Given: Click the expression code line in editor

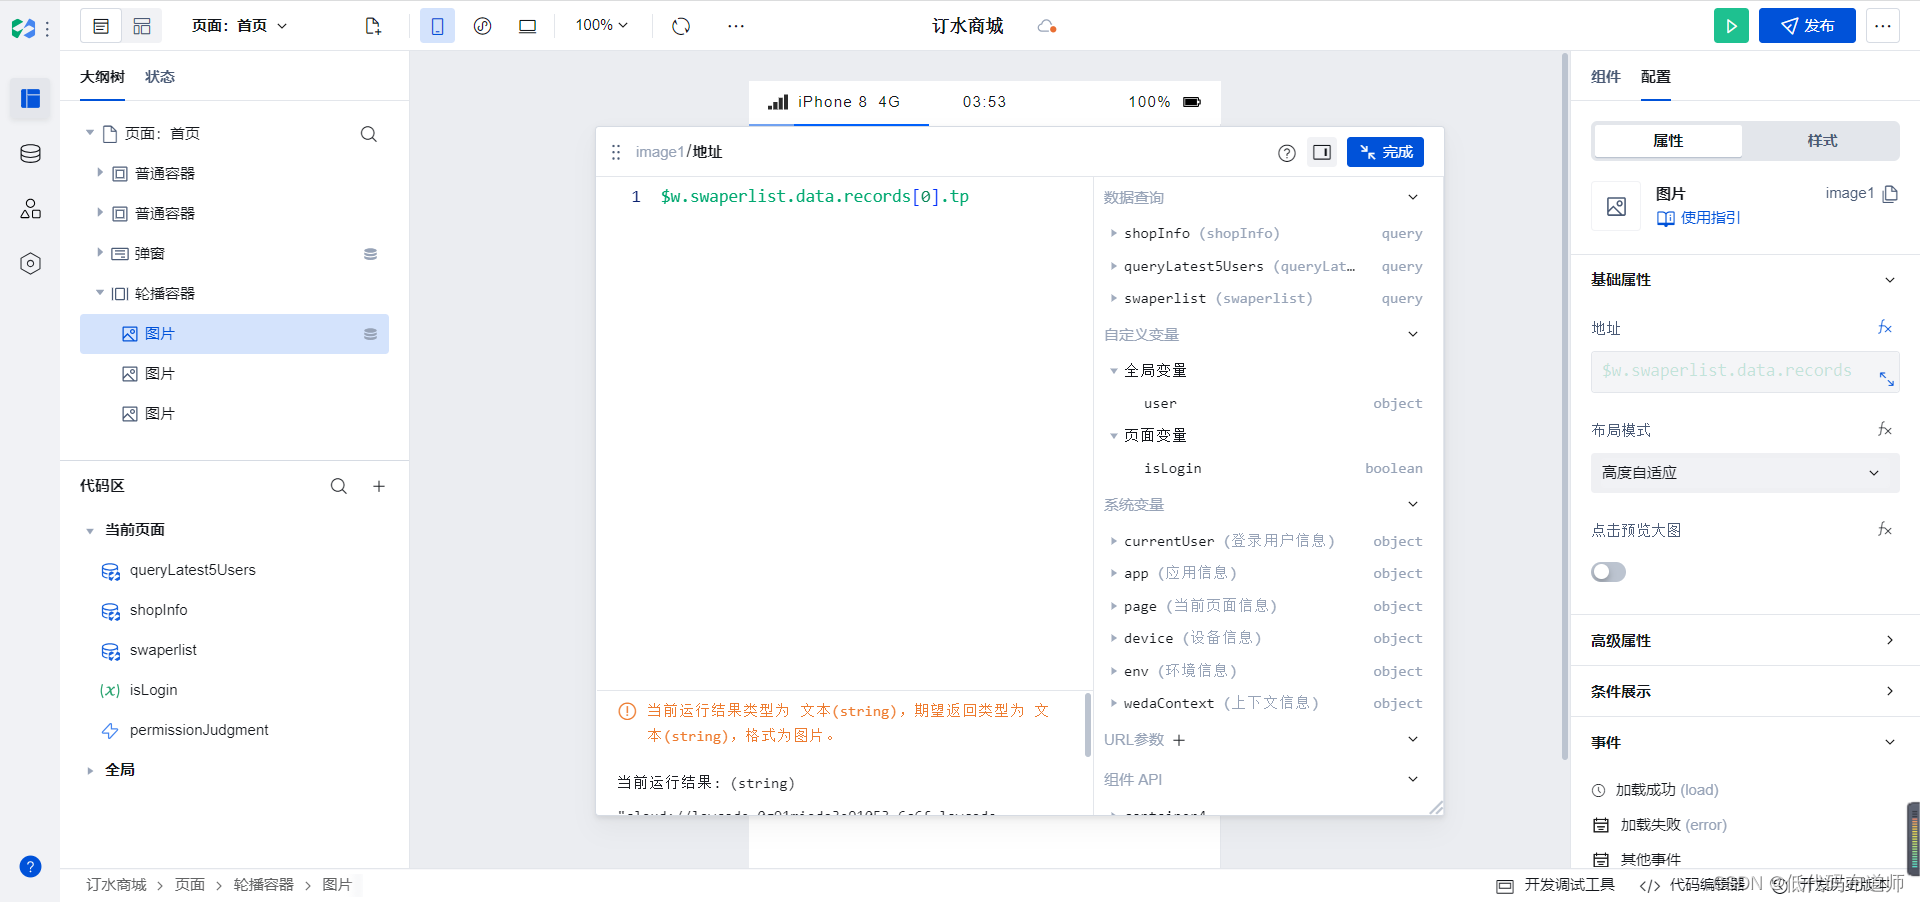Looking at the screenshot, I should point(815,197).
